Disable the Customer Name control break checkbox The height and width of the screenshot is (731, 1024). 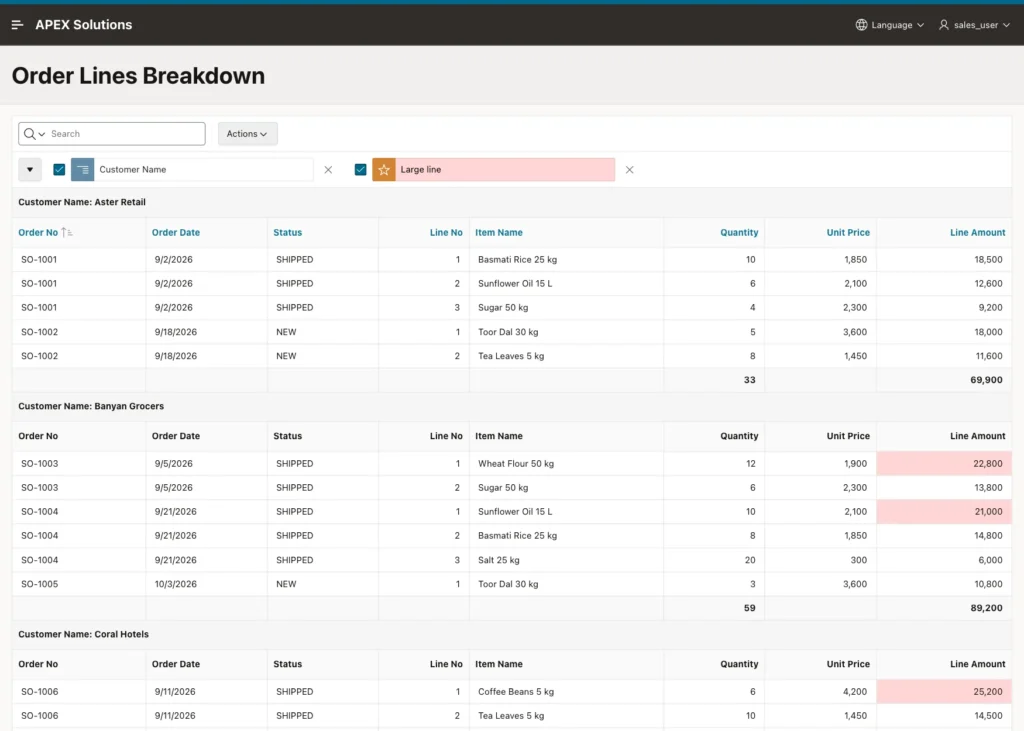[59, 170]
